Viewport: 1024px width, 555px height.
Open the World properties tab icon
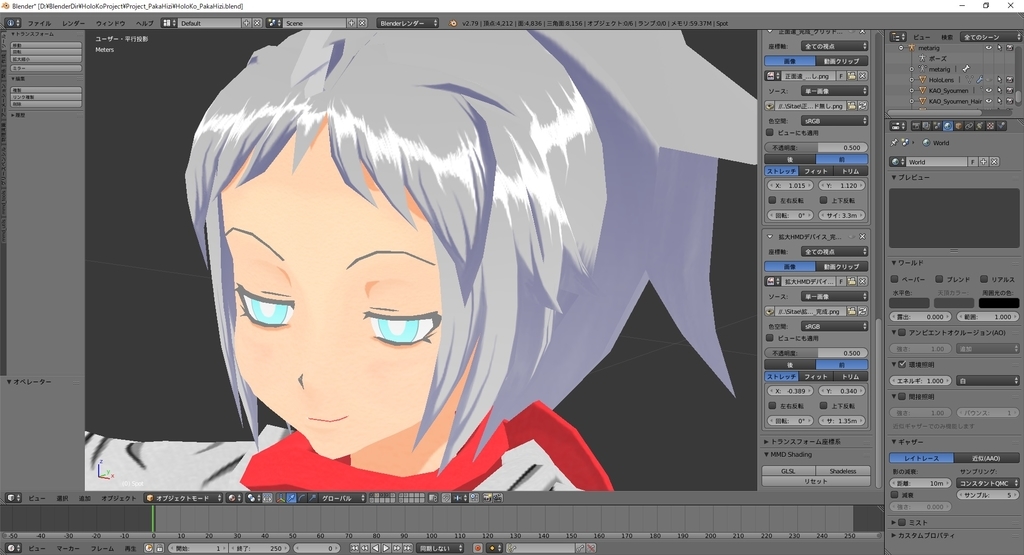pyautogui.click(x=948, y=126)
